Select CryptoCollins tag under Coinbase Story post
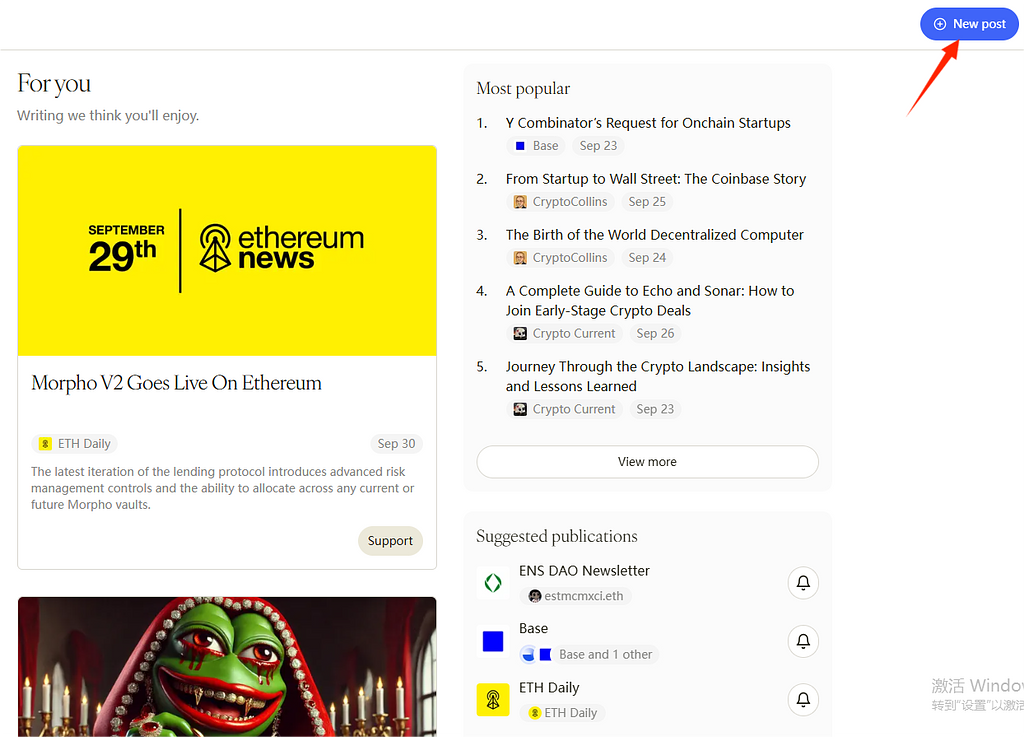The height and width of the screenshot is (737, 1024). [x=560, y=202]
